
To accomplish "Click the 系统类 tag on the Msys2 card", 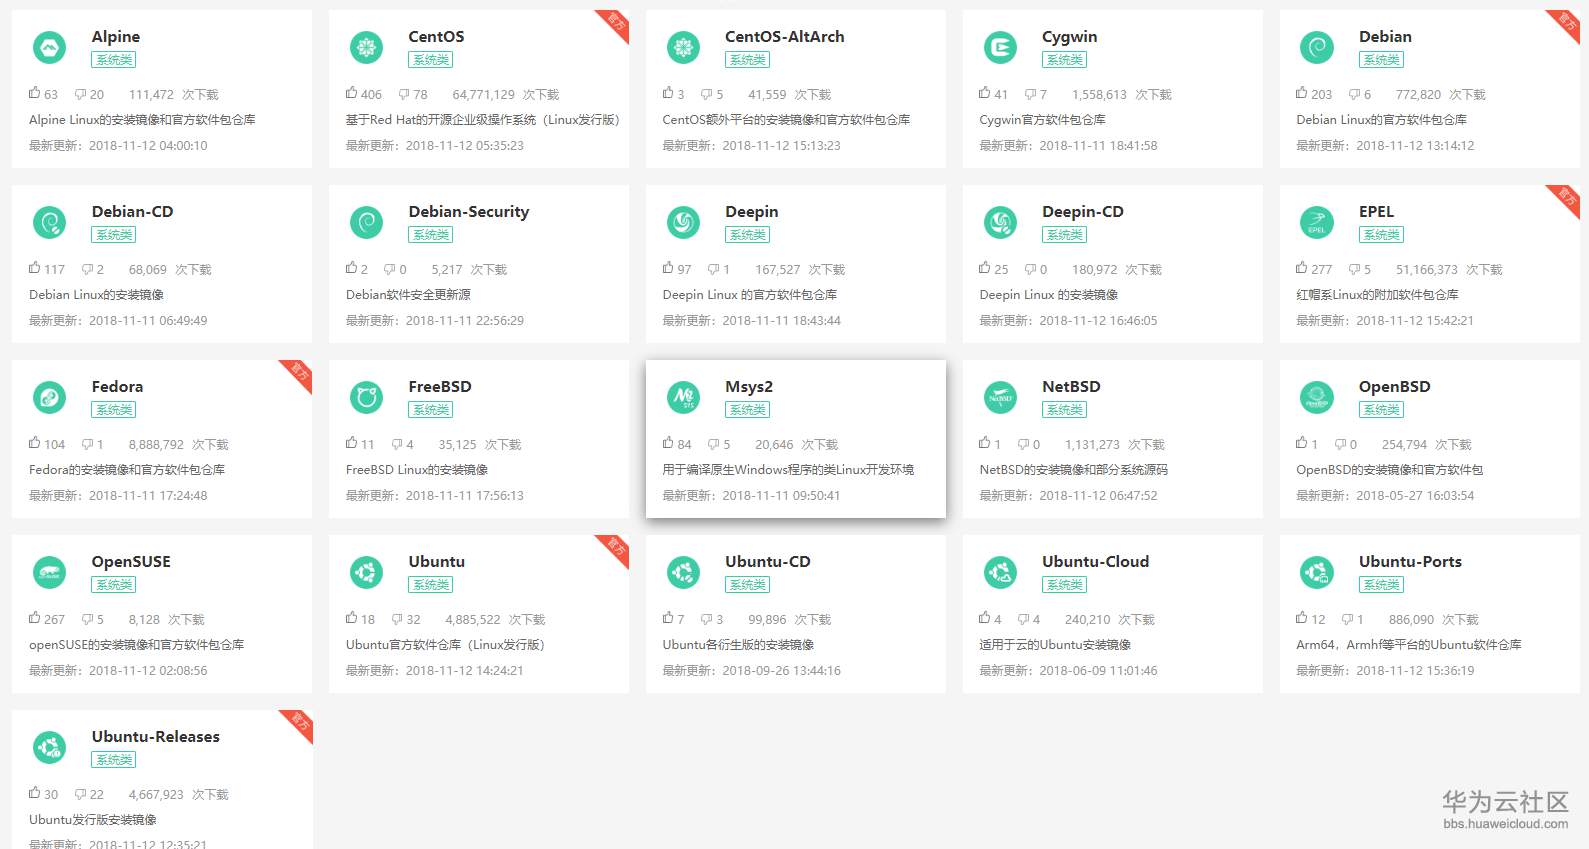I will (x=748, y=410).
